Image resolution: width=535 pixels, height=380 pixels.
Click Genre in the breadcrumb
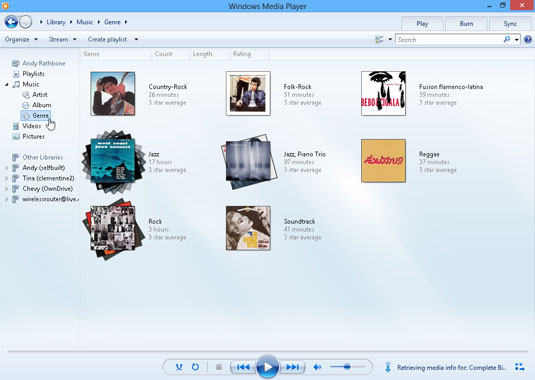[x=112, y=22]
